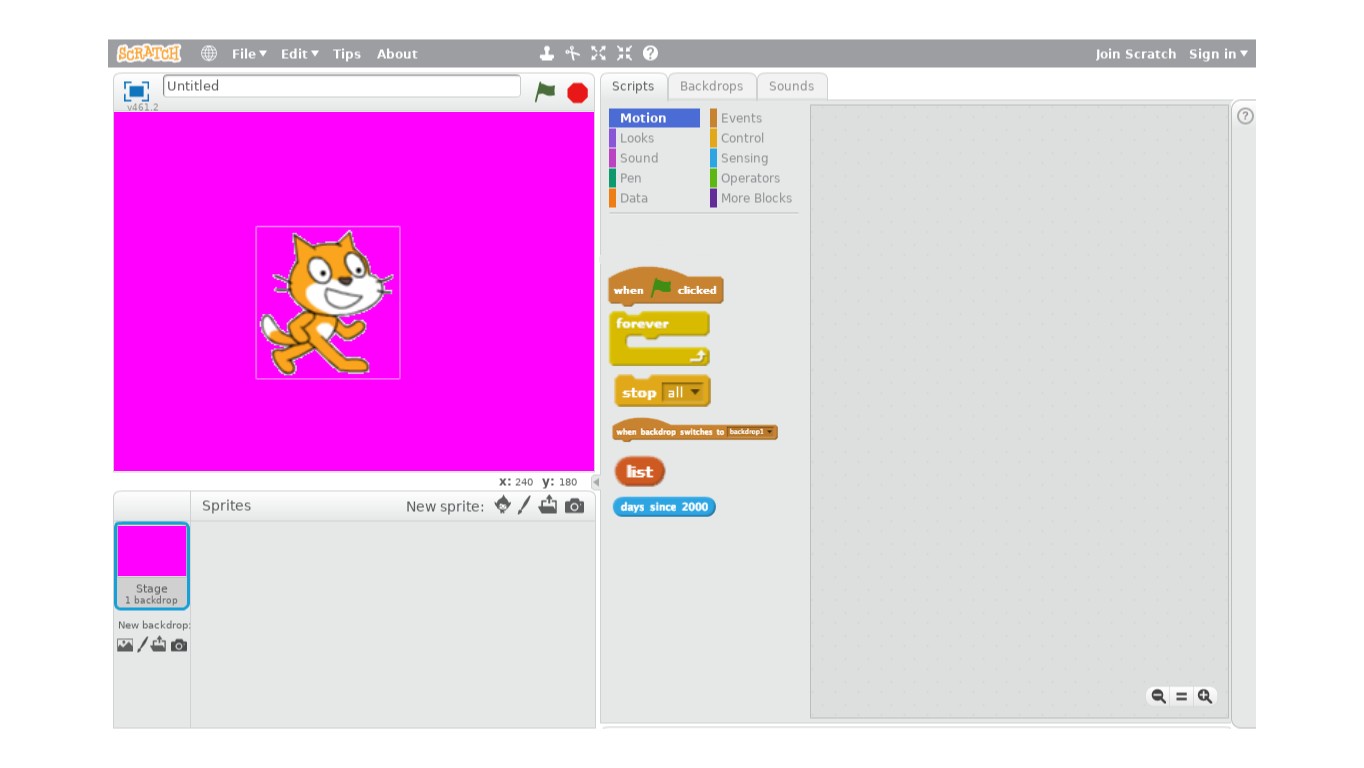Select the Delete scissors tool
This screenshot has width=1364, height=768.
[572, 54]
